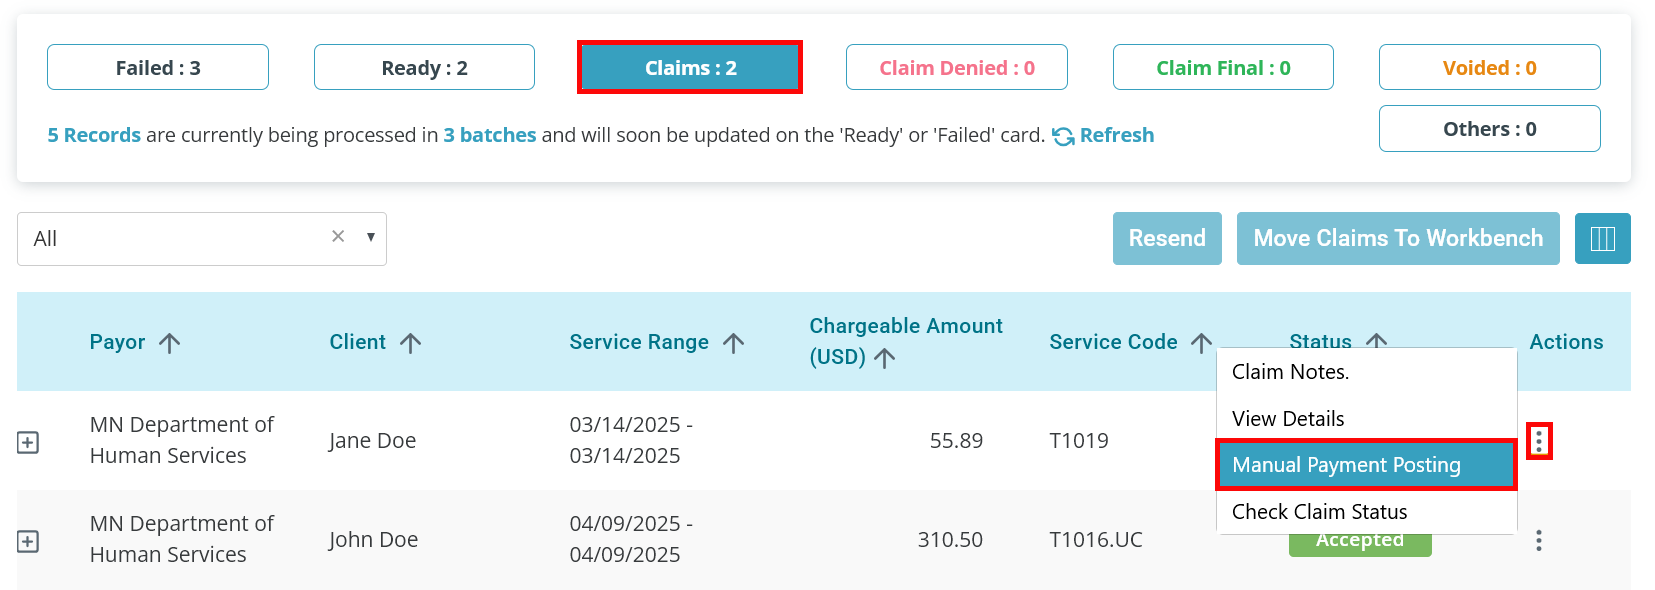This screenshot has height=590, width=1655.
Task: Sort by Service Code arrow icon
Action: click(1201, 343)
